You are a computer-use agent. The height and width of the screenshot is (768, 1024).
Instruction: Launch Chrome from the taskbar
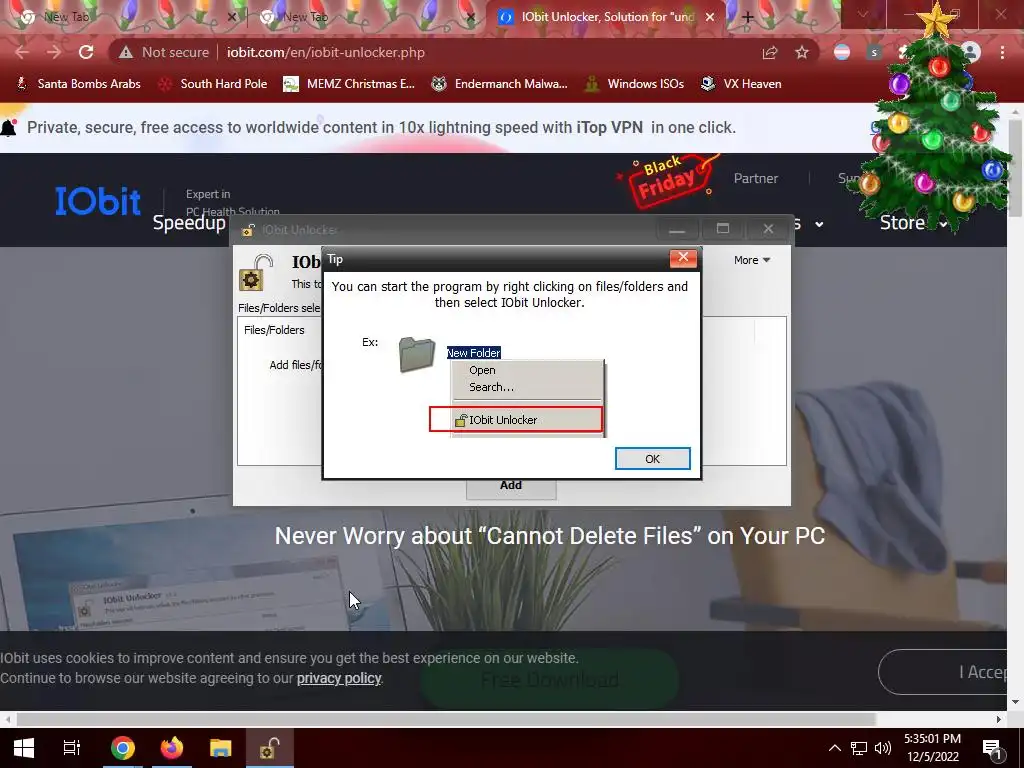tap(122, 748)
